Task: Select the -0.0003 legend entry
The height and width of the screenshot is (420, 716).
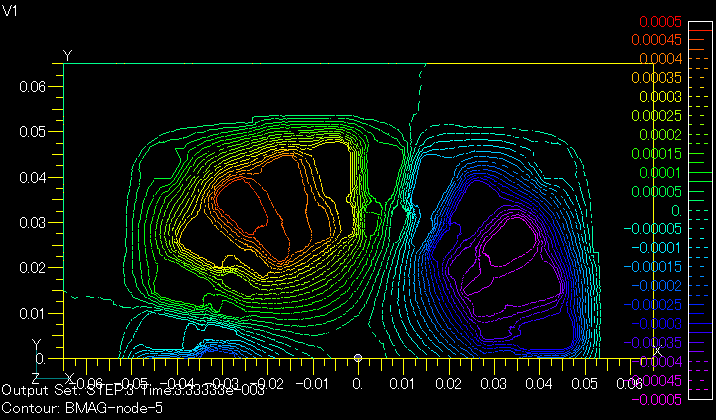Action: click(x=660, y=324)
